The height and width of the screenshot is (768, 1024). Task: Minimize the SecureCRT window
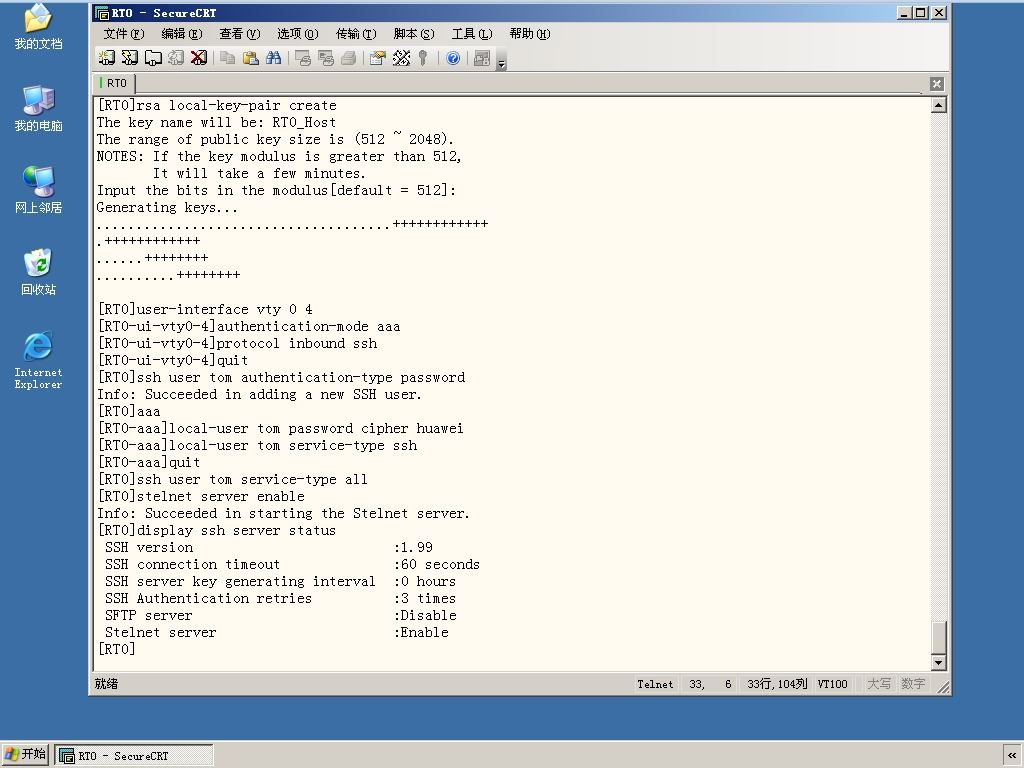click(904, 12)
